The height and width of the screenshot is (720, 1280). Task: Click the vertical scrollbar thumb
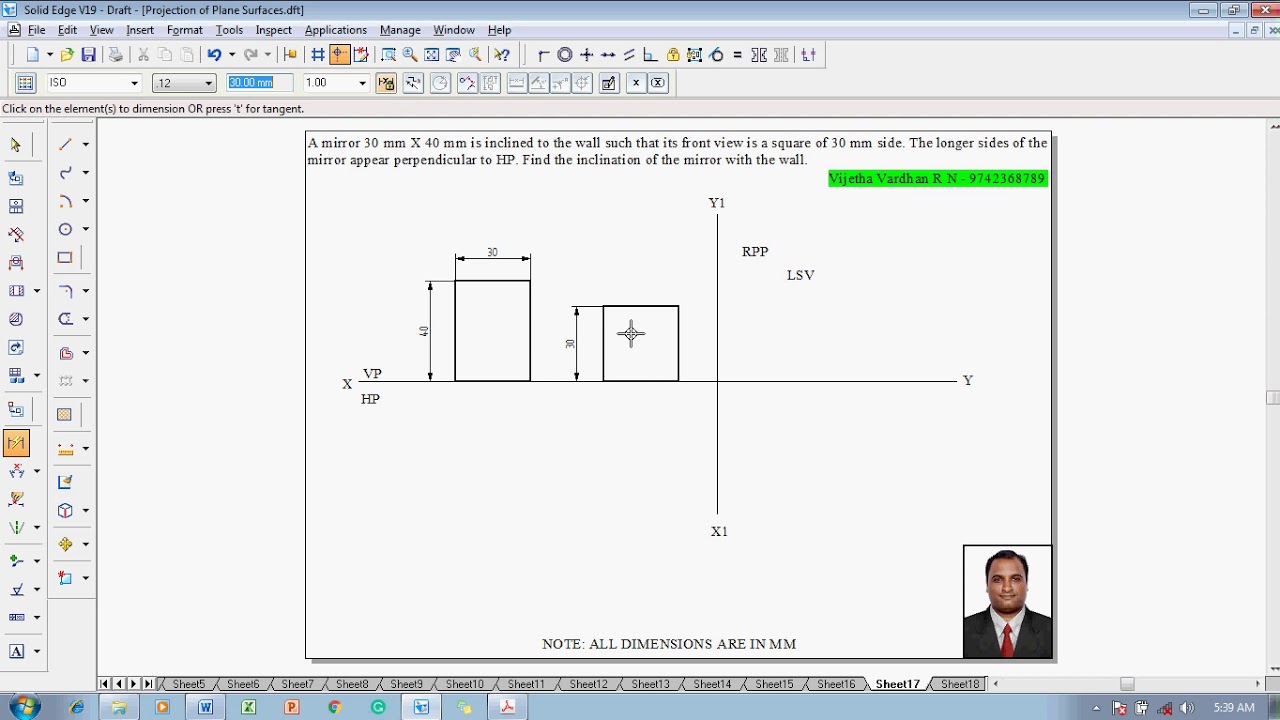(x=1272, y=397)
